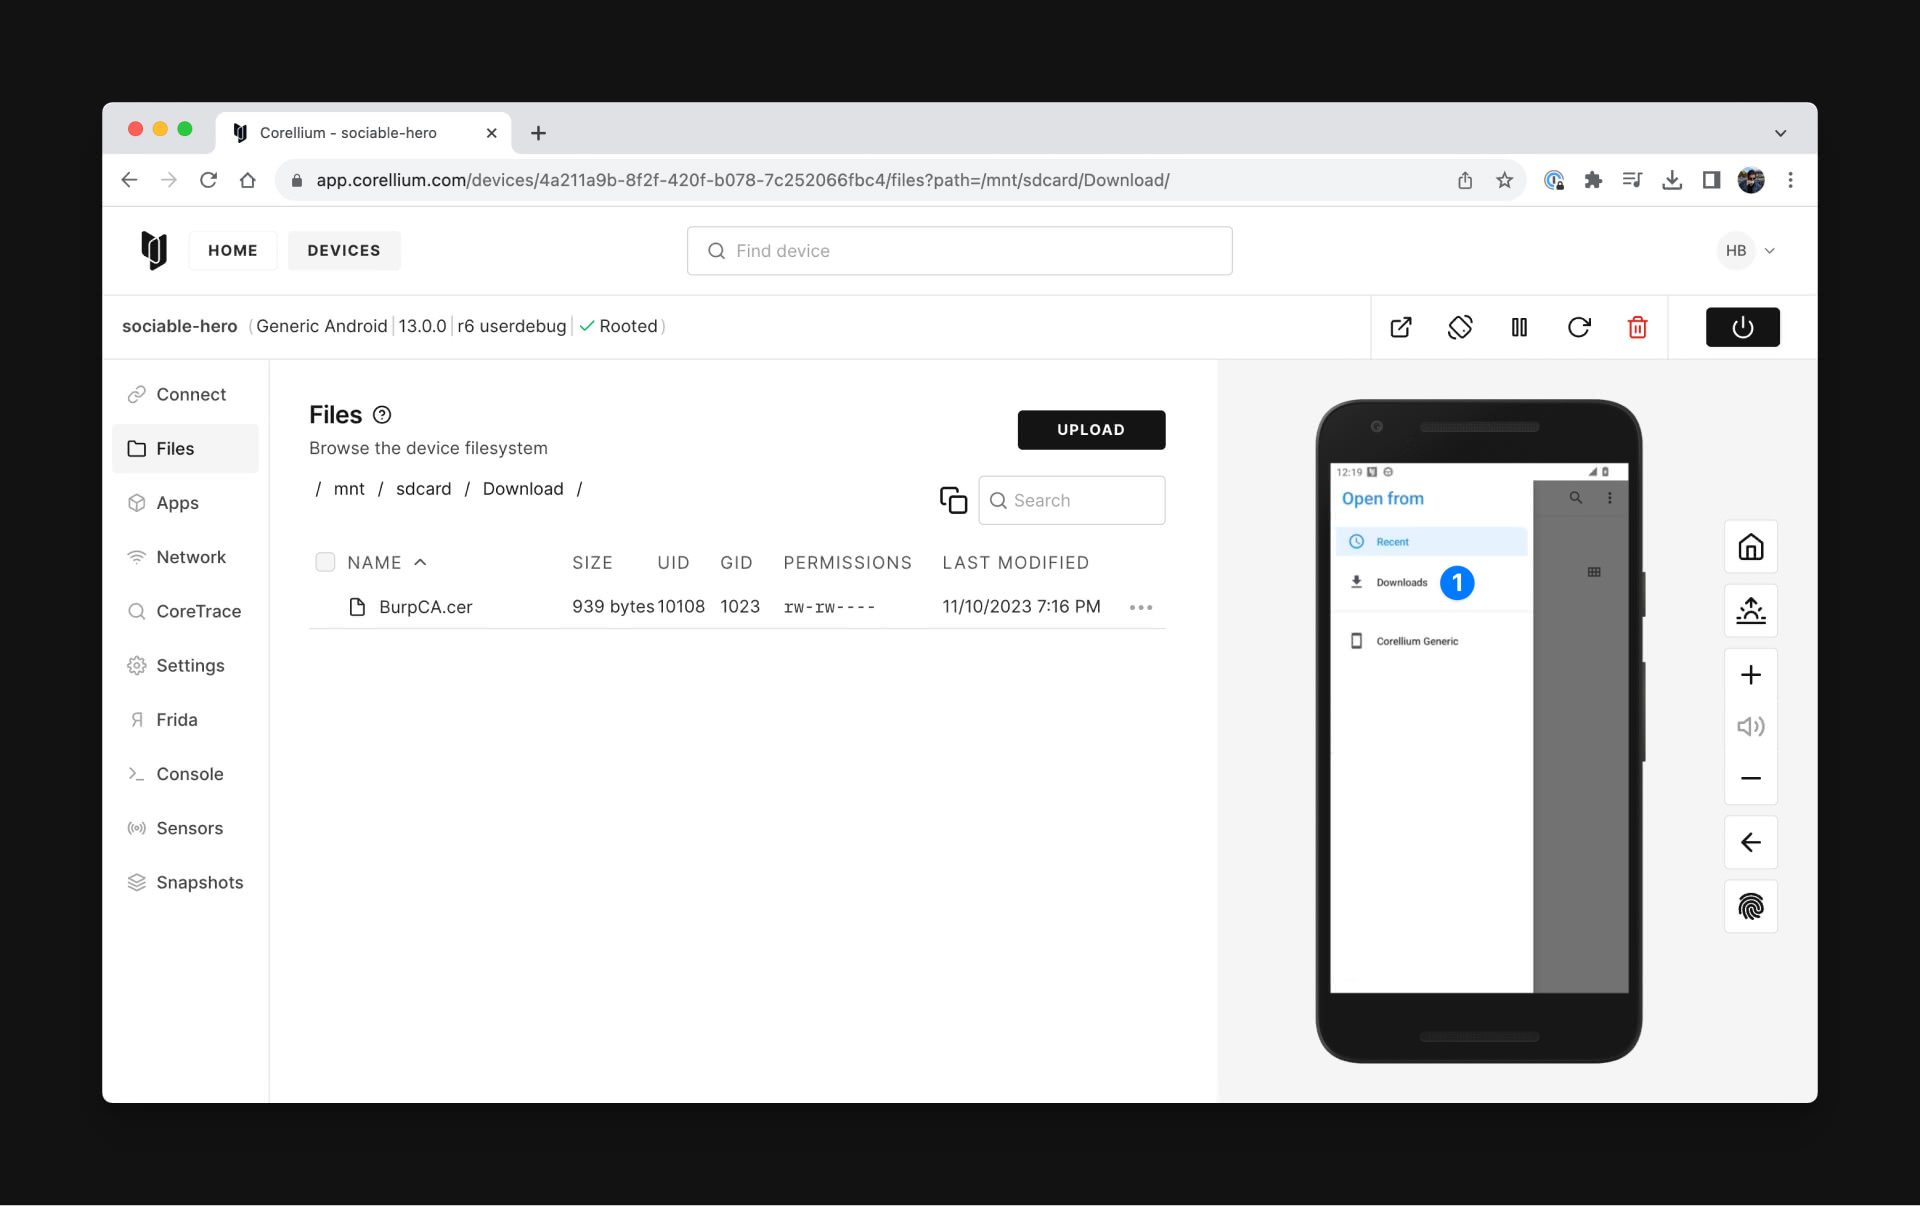Viewport: 1920px width, 1206px height.
Task: Tap device Back arrow control
Action: click(x=1750, y=843)
